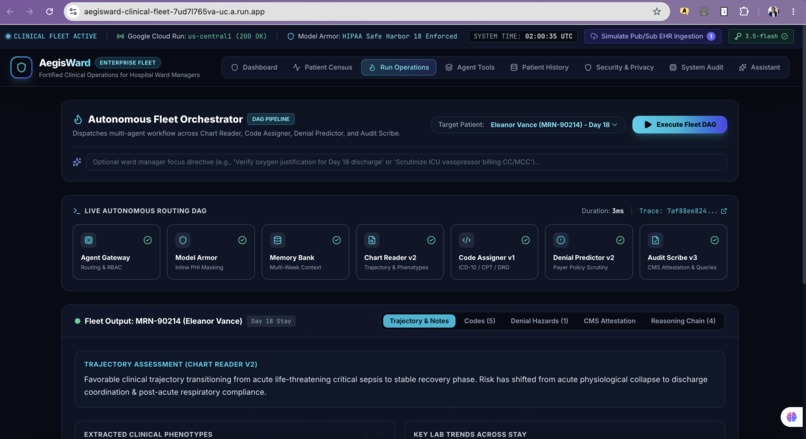Select the Trajectory & Notes tab
806x439 pixels.
[x=419, y=321]
